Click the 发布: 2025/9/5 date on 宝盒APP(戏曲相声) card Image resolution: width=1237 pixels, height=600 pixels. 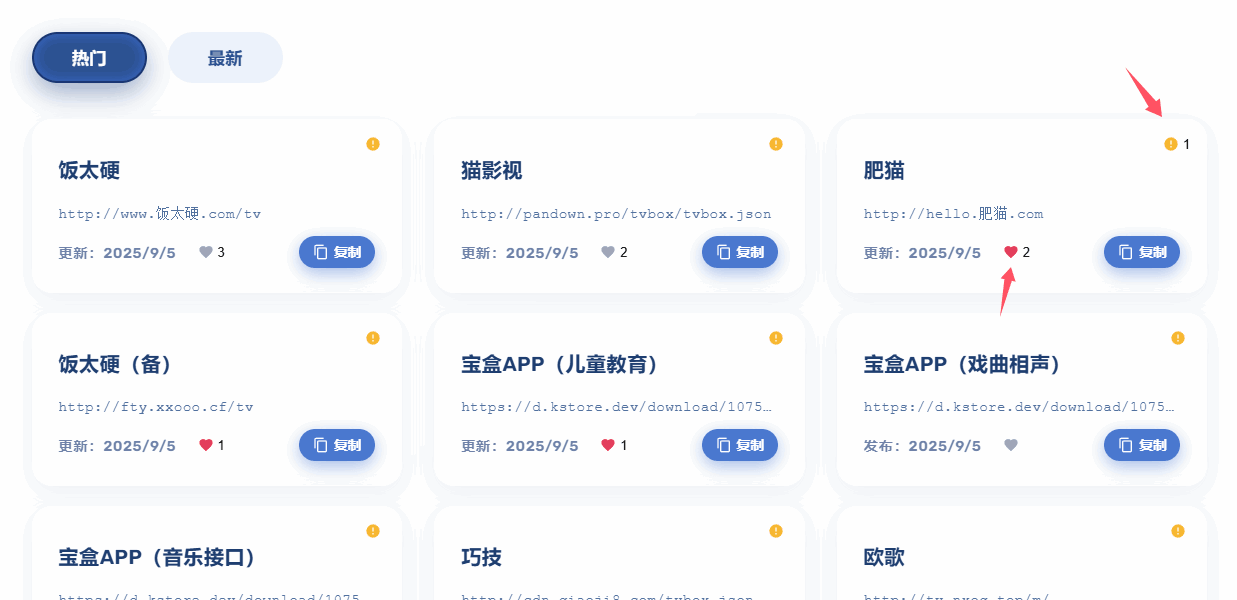click(x=922, y=445)
